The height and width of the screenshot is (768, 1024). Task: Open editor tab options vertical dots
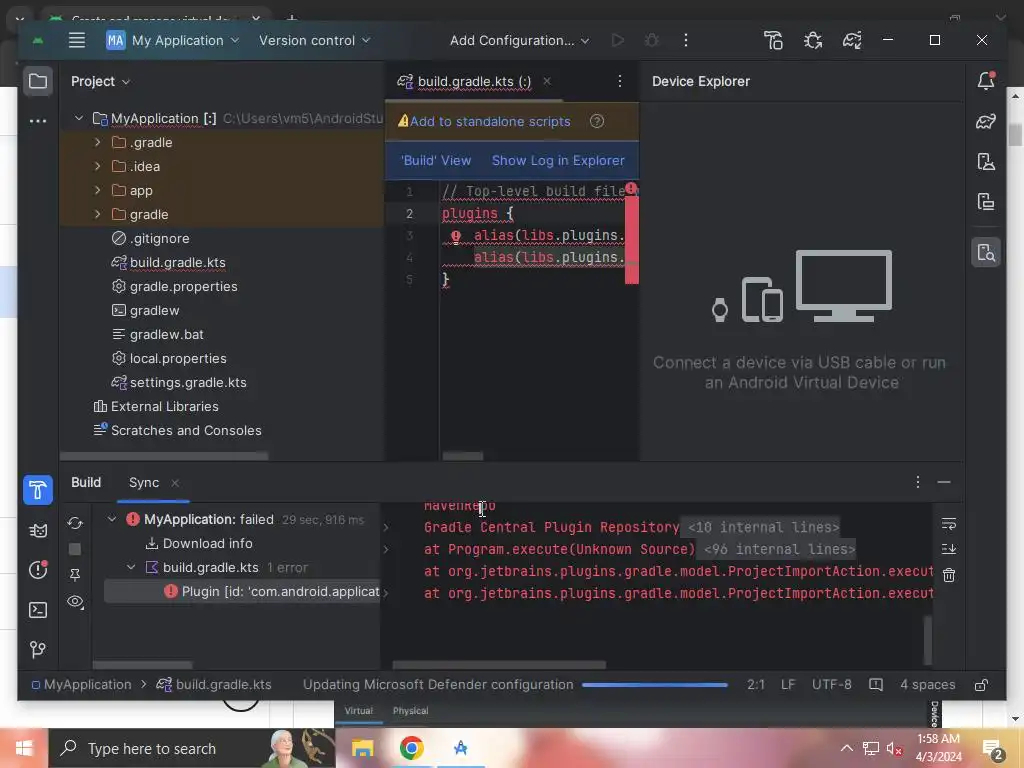[x=620, y=81]
